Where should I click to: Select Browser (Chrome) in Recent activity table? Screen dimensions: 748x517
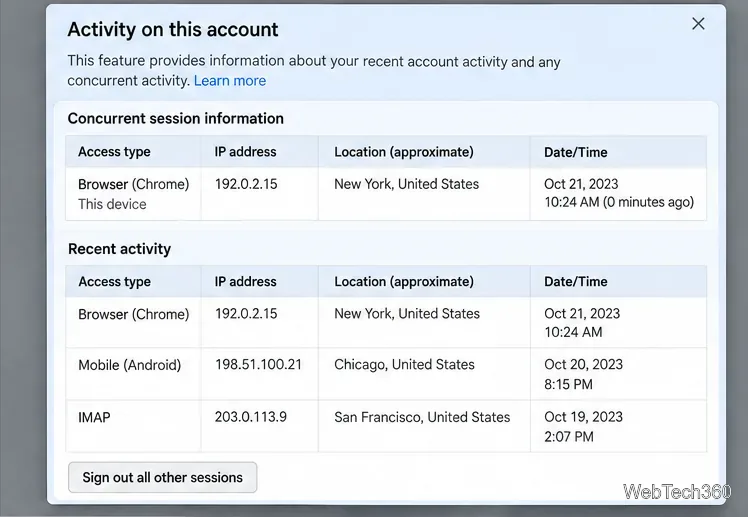coord(134,314)
